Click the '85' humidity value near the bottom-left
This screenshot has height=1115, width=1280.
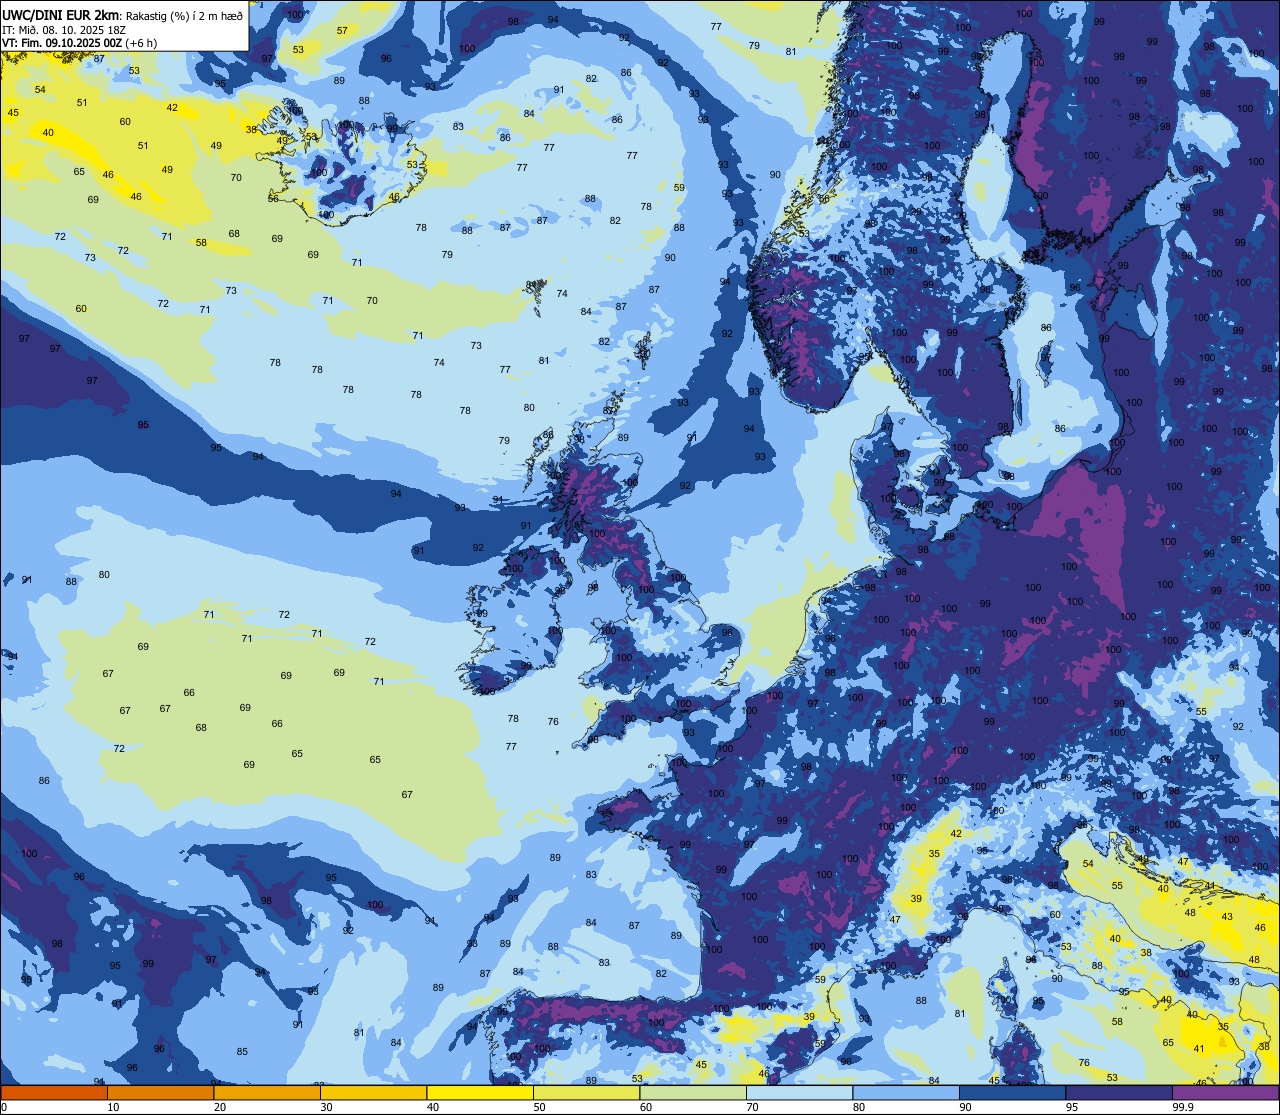click(242, 1051)
